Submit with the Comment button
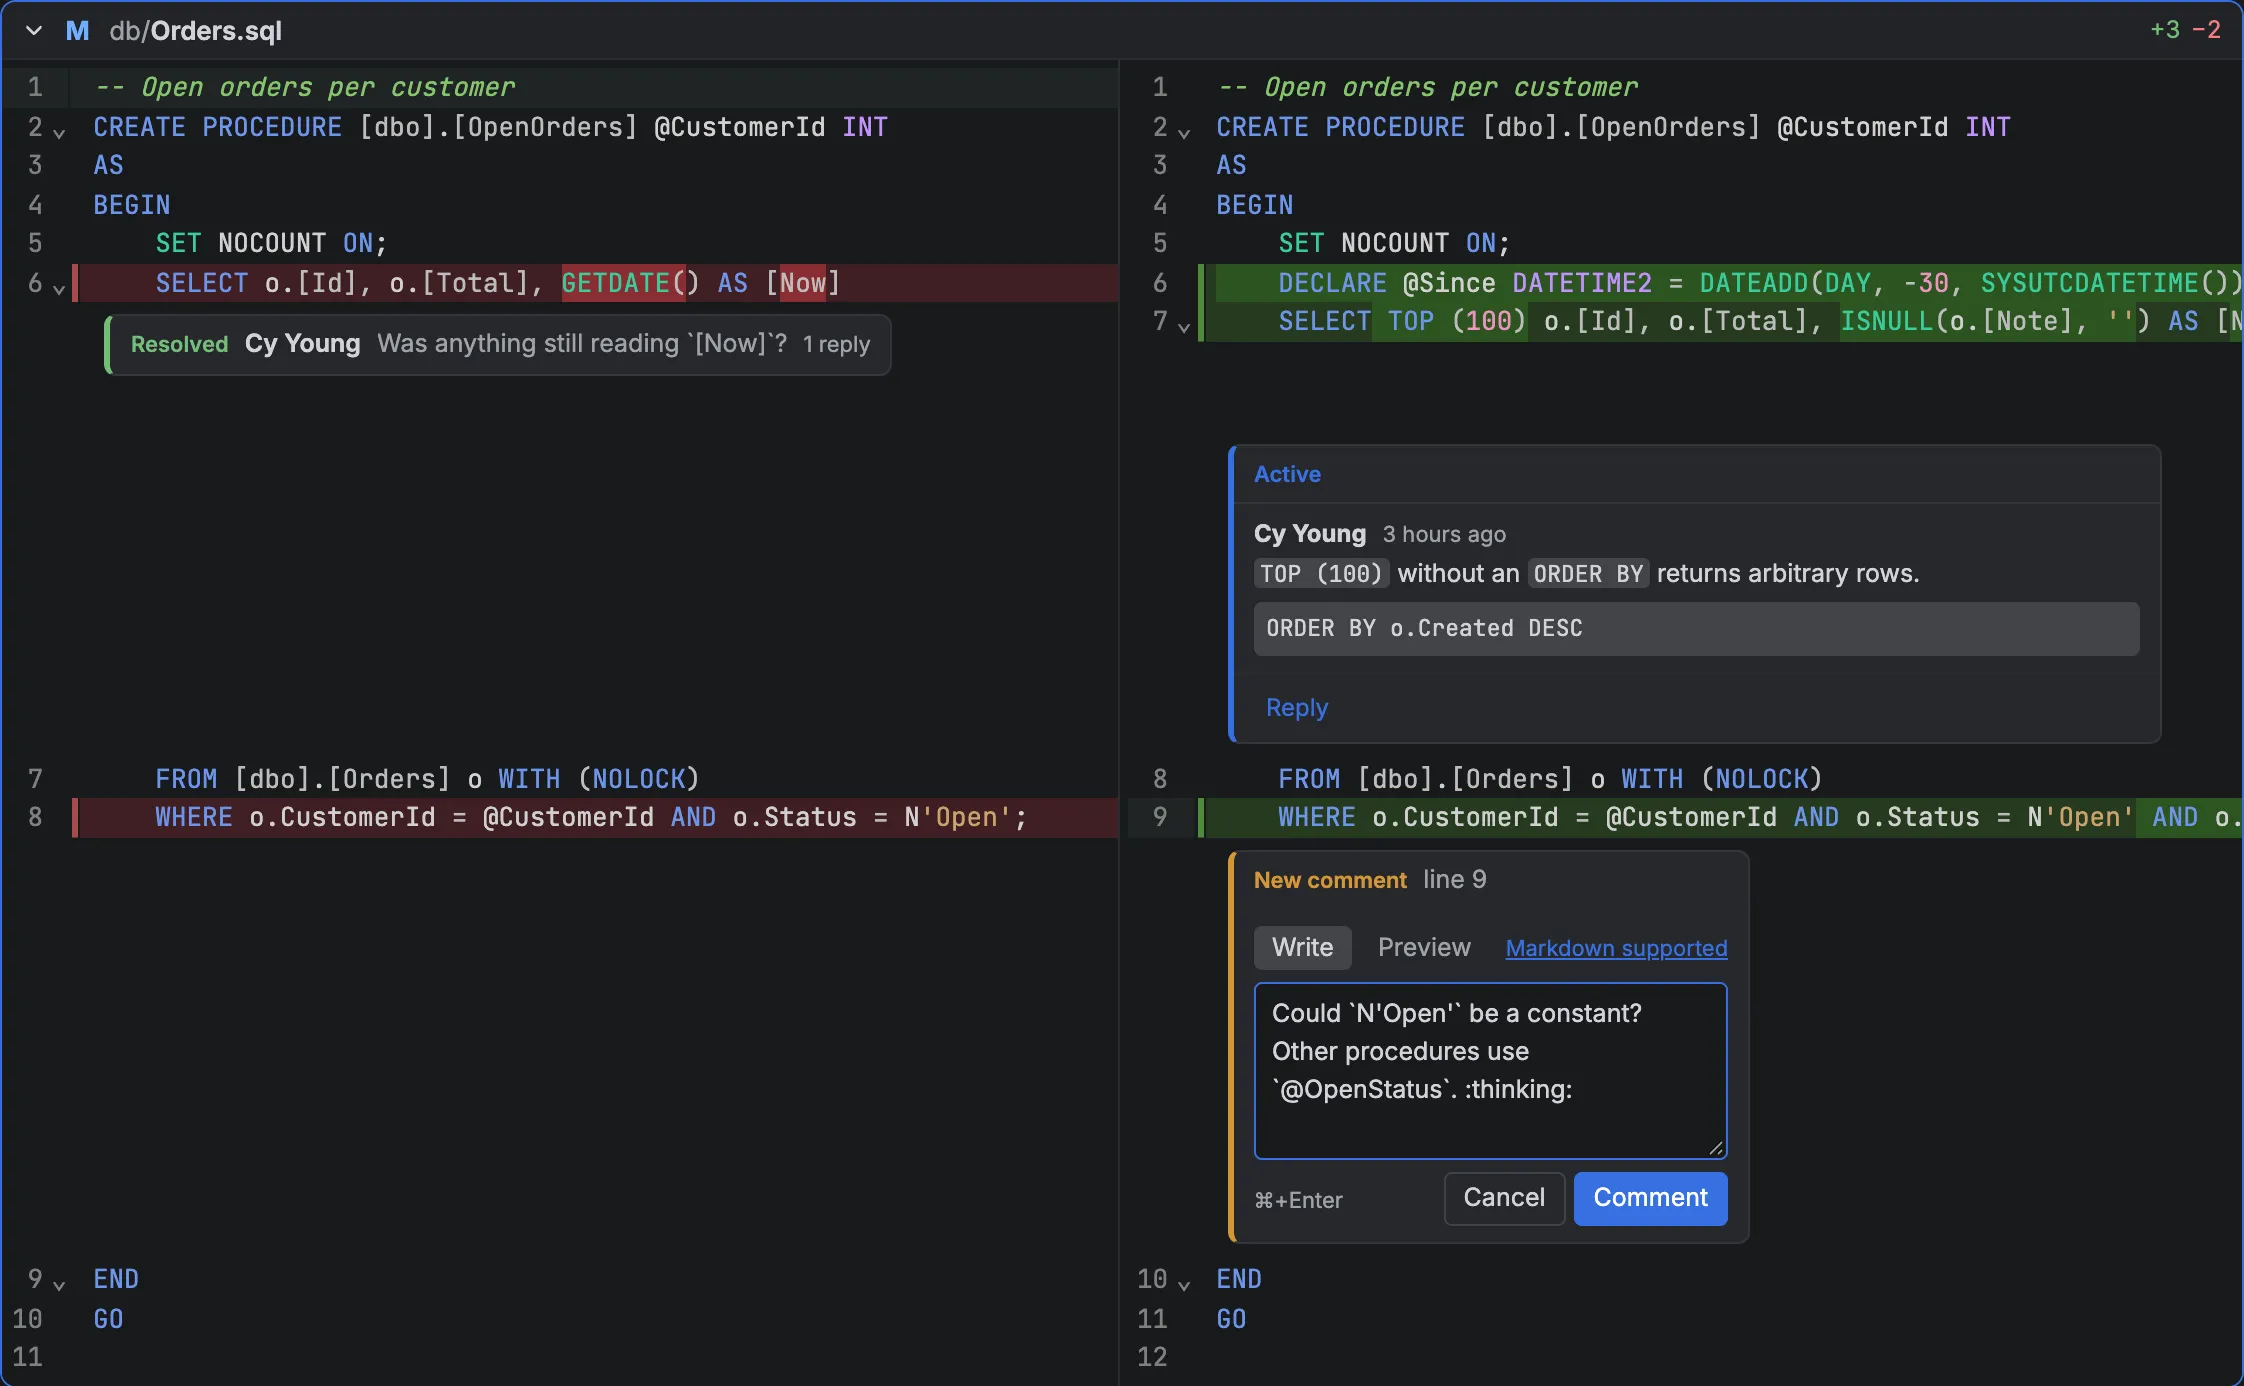 [1650, 1198]
